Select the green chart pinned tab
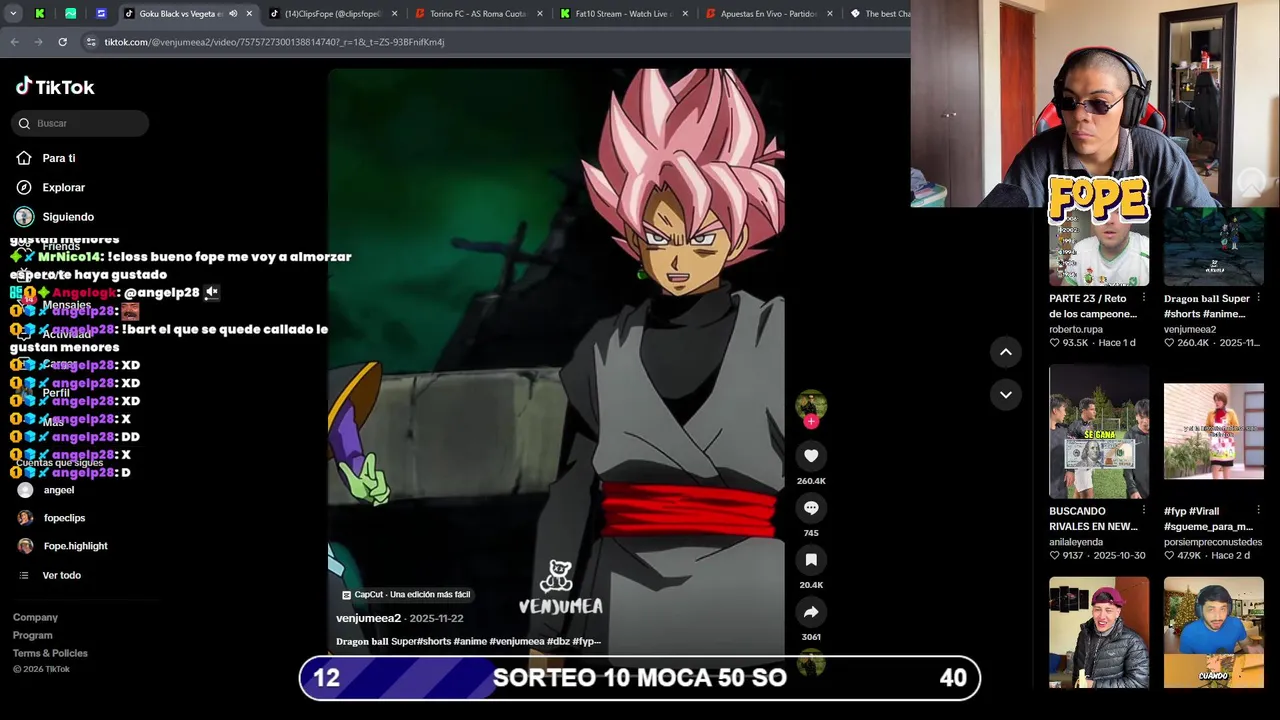This screenshot has width=1280, height=720. pos(70,14)
